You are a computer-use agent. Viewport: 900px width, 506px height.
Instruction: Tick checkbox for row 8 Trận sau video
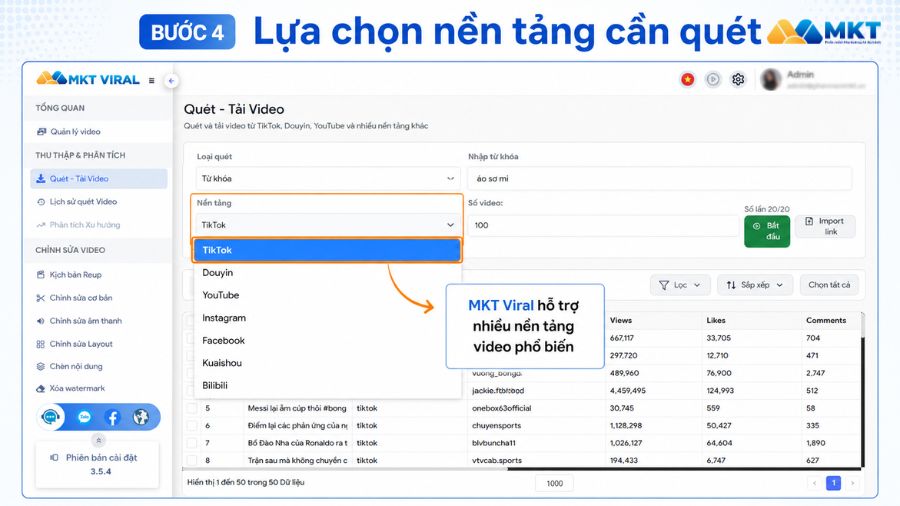tap(192, 460)
